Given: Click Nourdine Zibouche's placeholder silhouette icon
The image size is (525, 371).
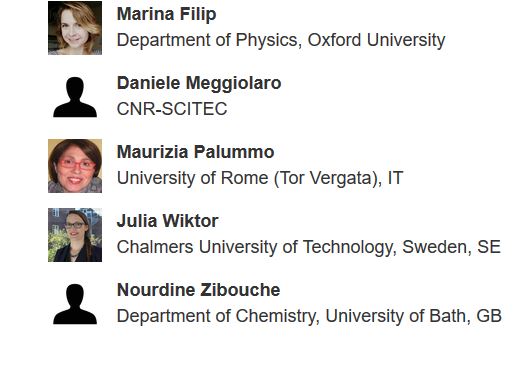Looking at the screenshot, I should tap(75, 304).
